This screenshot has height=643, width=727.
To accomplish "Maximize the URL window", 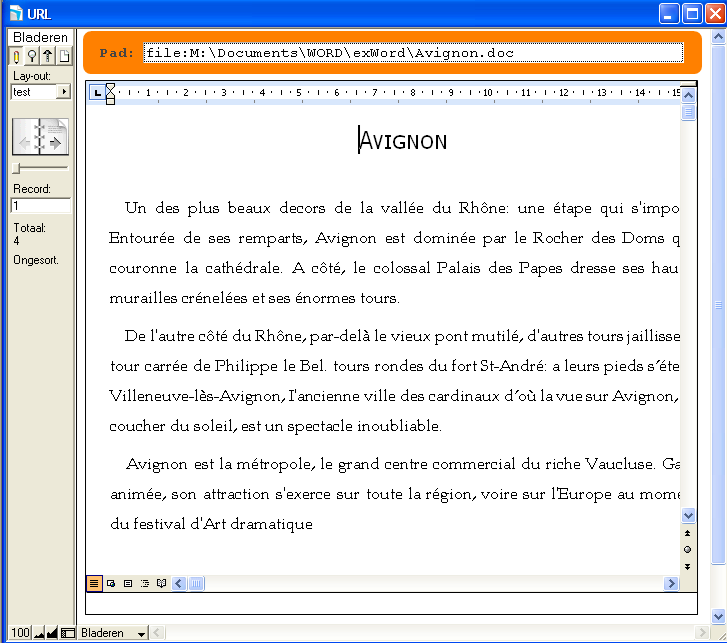I will (692, 13).
